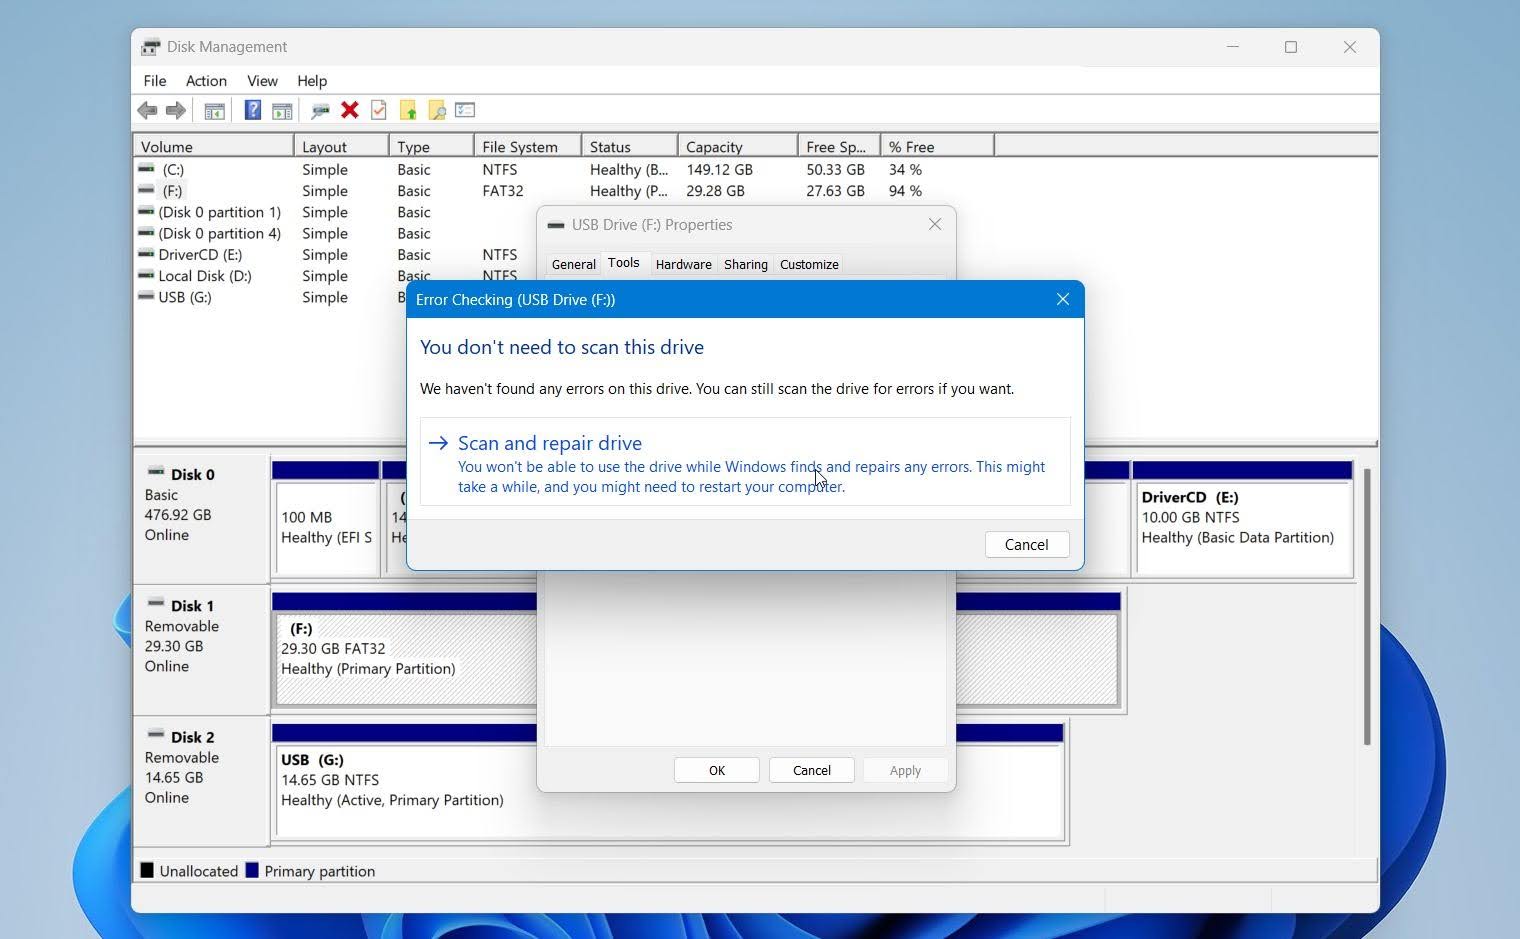Click the Disk 1 disk icon
The height and width of the screenshot is (939, 1520).
[x=156, y=603]
